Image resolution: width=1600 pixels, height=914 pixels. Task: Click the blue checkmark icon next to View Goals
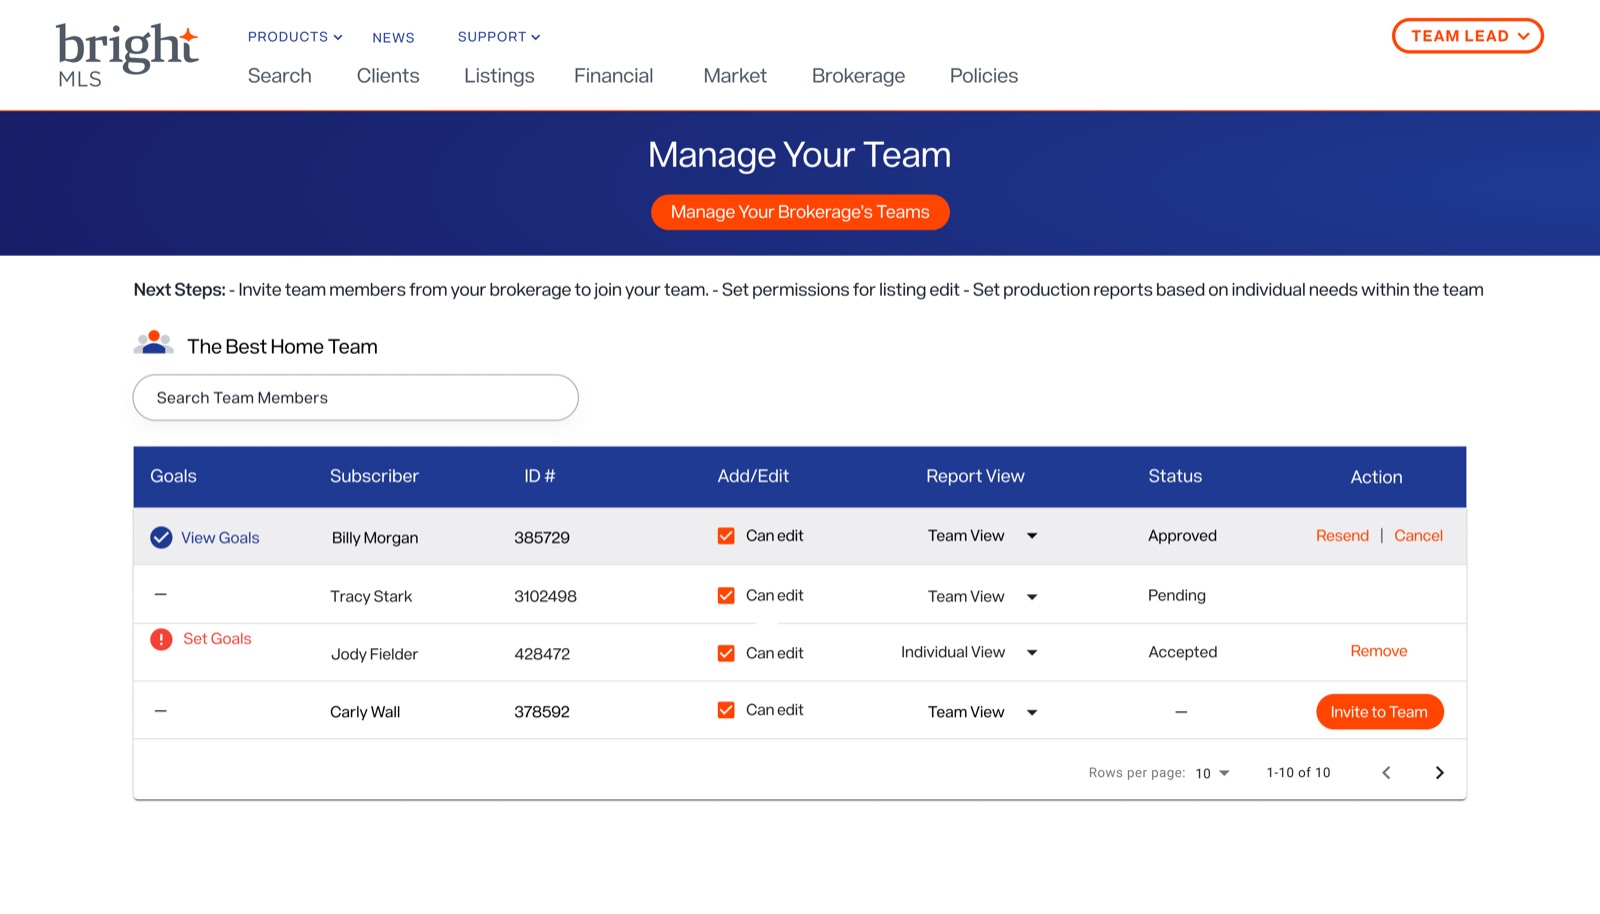tap(161, 537)
